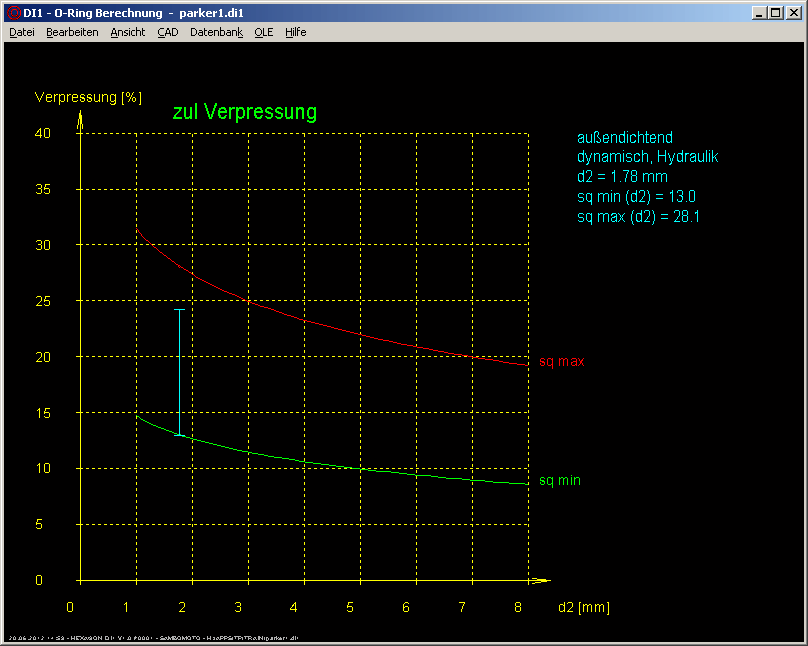Click the 'd2 [mm]' x-axis label
The width and height of the screenshot is (808, 646).
point(583,607)
